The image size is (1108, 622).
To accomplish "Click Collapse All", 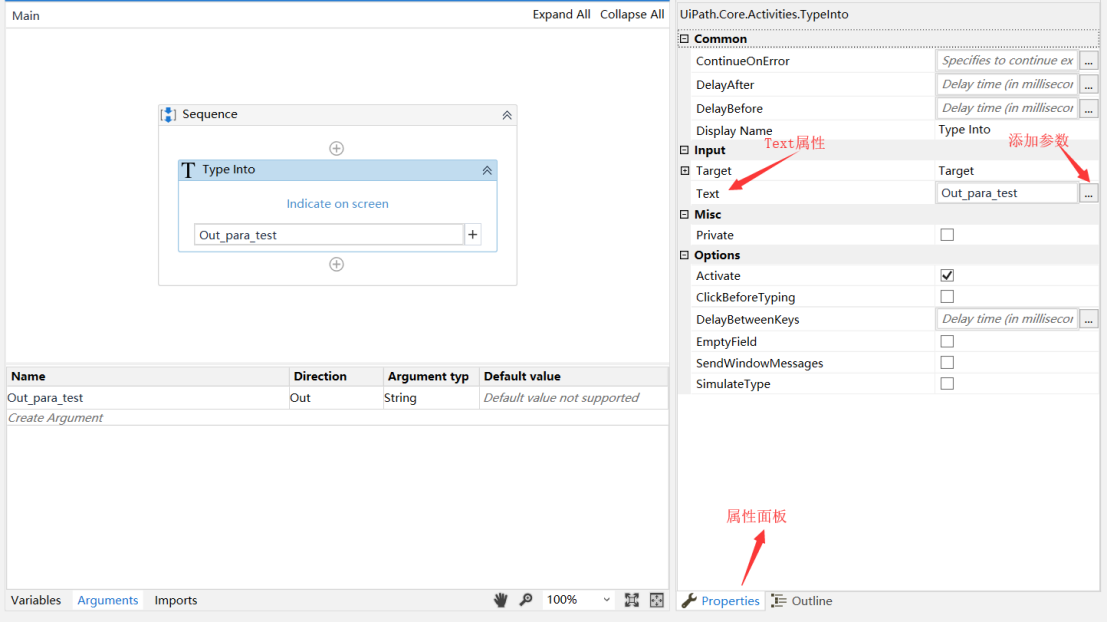I will [632, 14].
